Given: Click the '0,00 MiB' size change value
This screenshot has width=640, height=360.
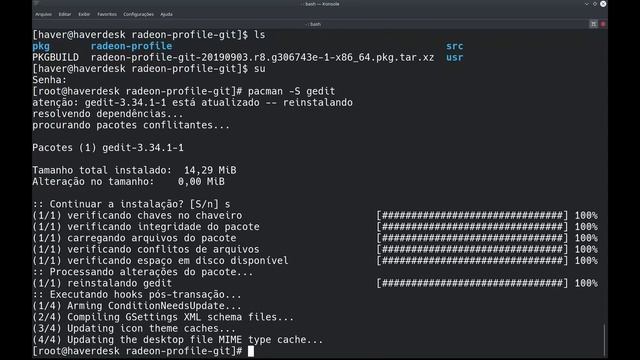Looking at the screenshot, I should coord(201,182).
